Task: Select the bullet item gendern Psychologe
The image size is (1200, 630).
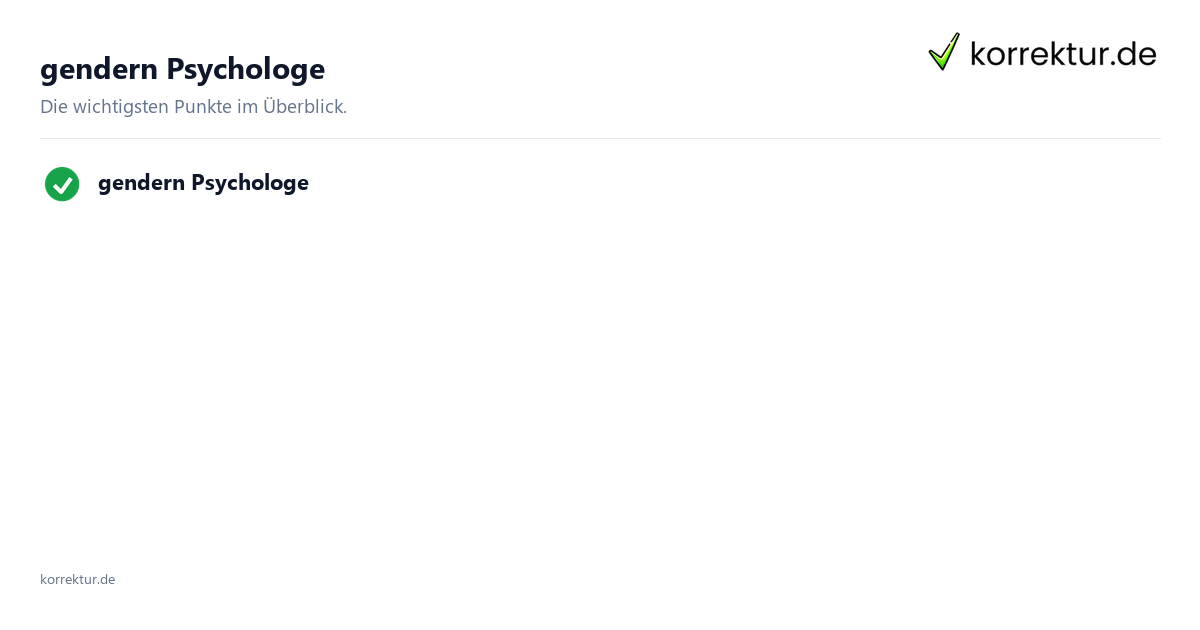Action: [x=203, y=183]
